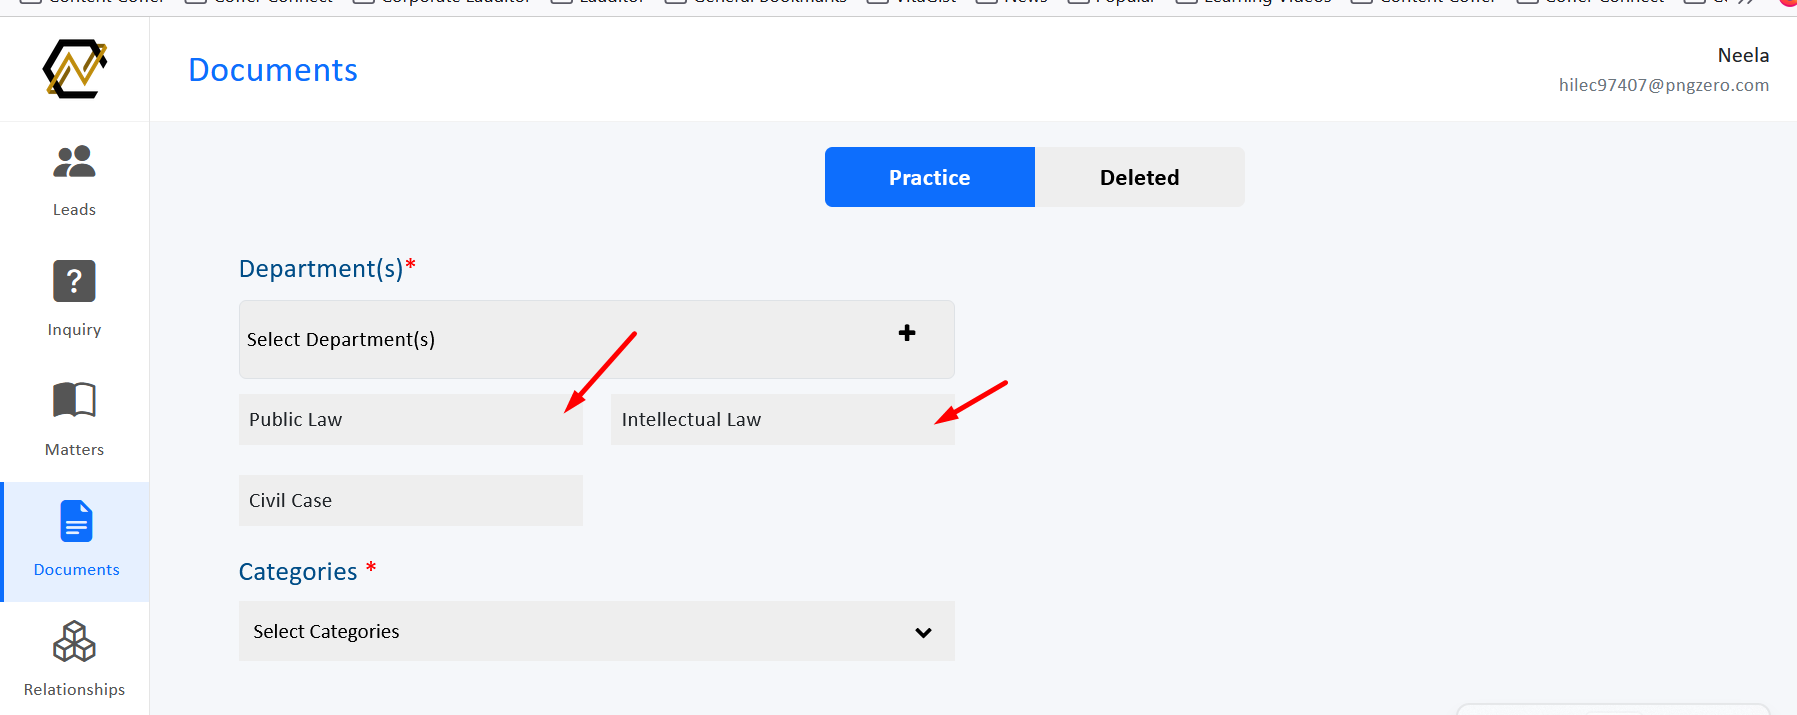The image size is (1797, 715).
Task: Toggle the Public Law department chip
Action: pos(411,419)
